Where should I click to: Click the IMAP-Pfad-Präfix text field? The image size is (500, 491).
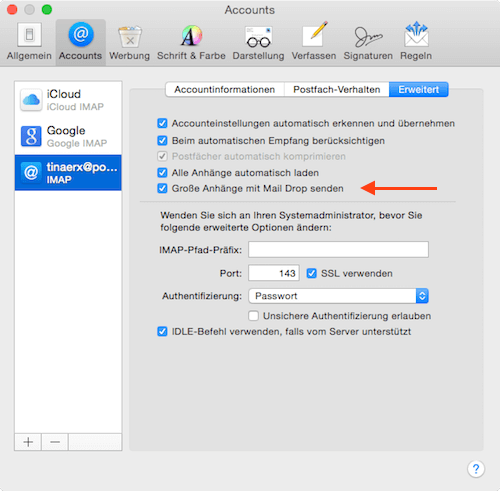(x=338, y=249)
